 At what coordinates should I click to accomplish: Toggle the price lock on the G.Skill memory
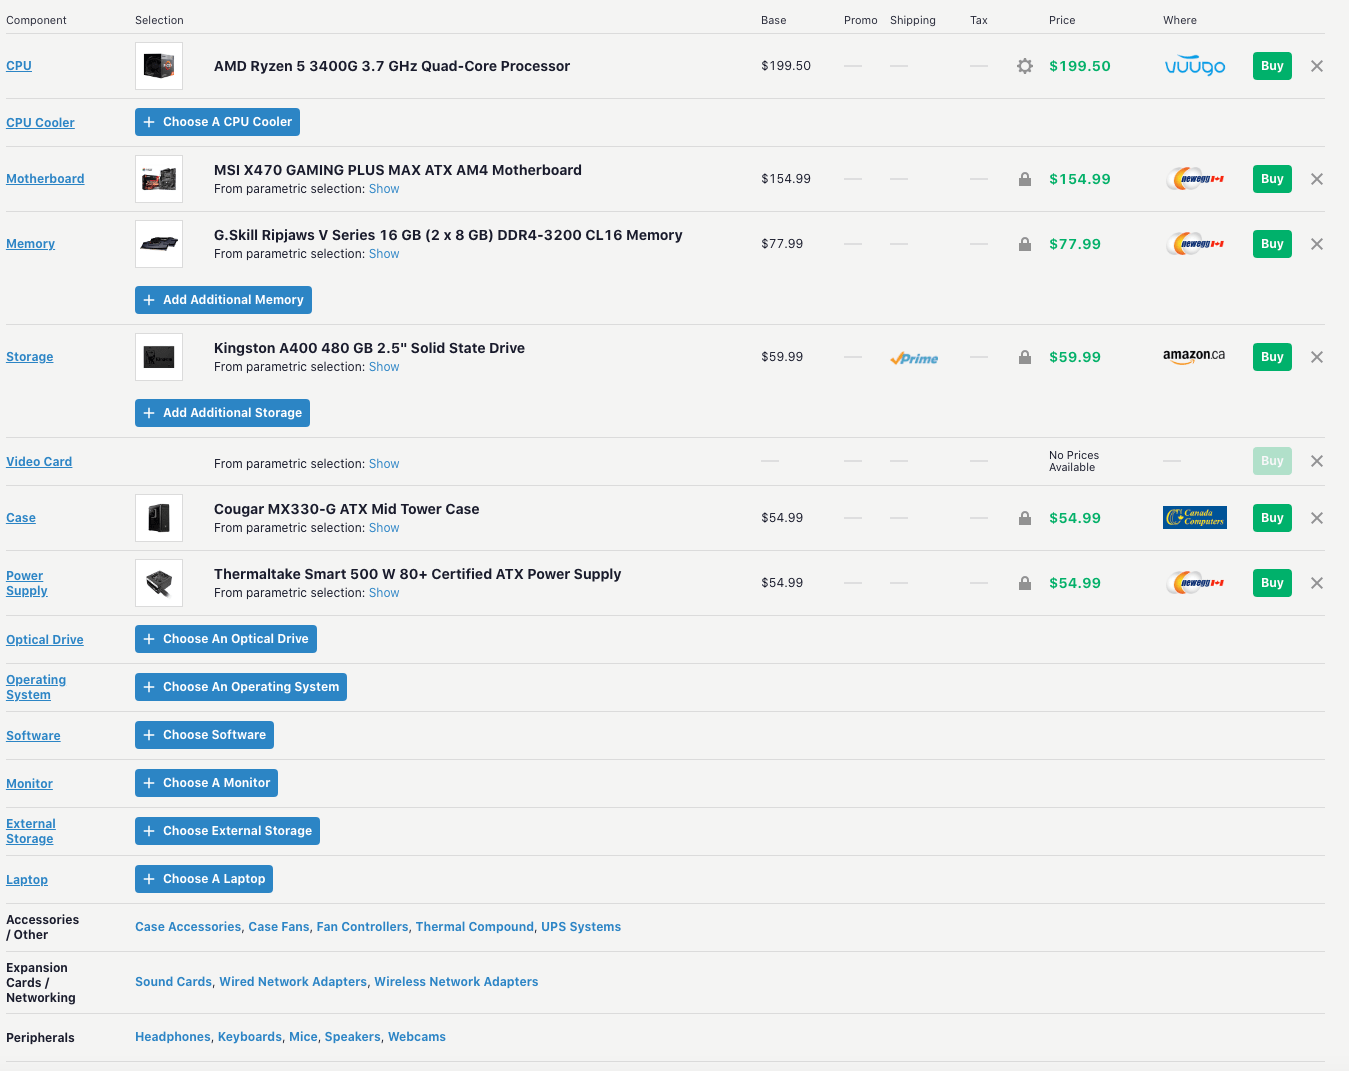(x=1024, y=243)
